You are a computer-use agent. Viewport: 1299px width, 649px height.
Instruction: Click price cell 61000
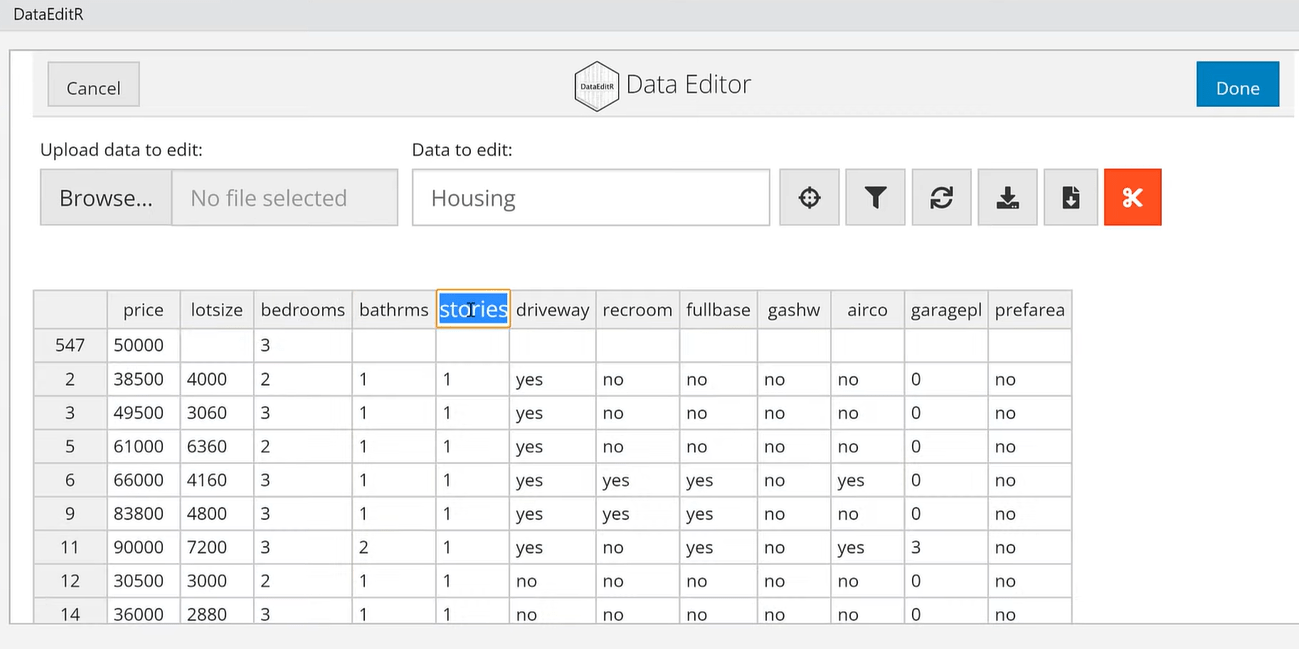tap(143, 446)
